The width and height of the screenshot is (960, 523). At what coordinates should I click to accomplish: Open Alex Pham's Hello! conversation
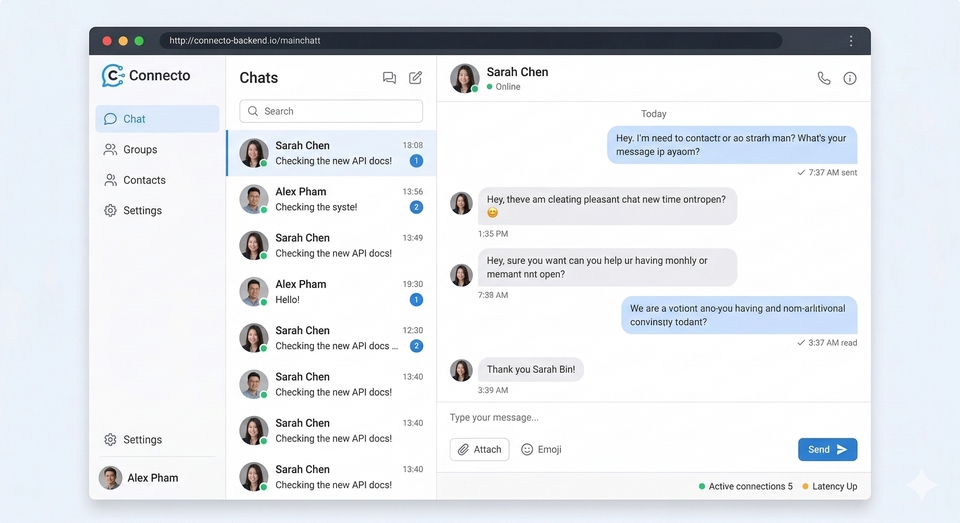[331, 292]
